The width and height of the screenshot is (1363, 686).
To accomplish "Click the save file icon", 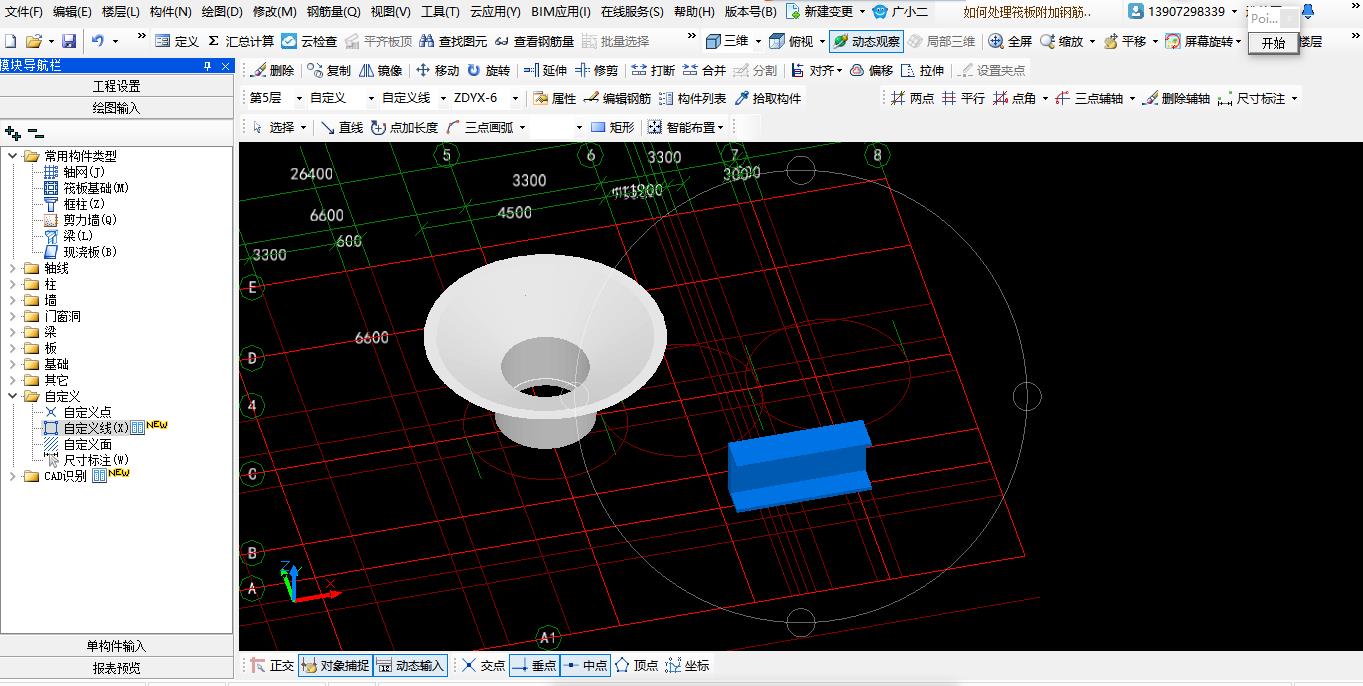I will pos(69,42).
